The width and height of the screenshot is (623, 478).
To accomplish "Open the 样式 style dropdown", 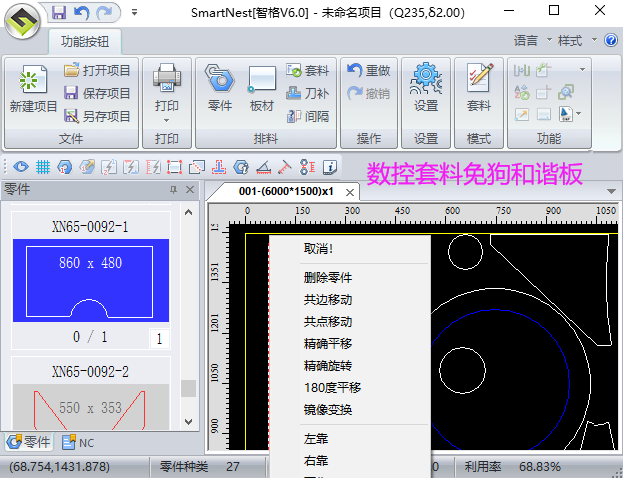I will (577, 40).
